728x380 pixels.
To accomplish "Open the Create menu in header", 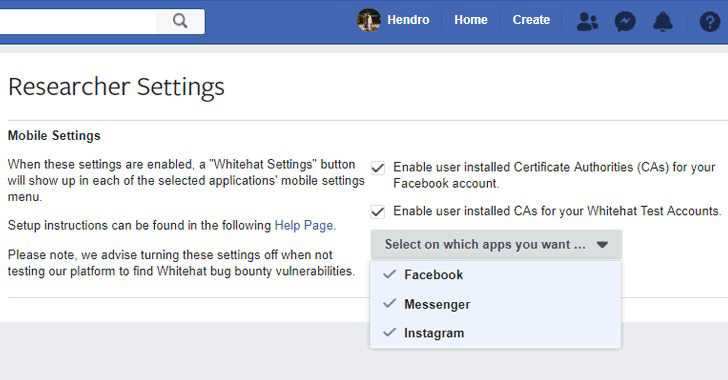I will tap(531, 20).
